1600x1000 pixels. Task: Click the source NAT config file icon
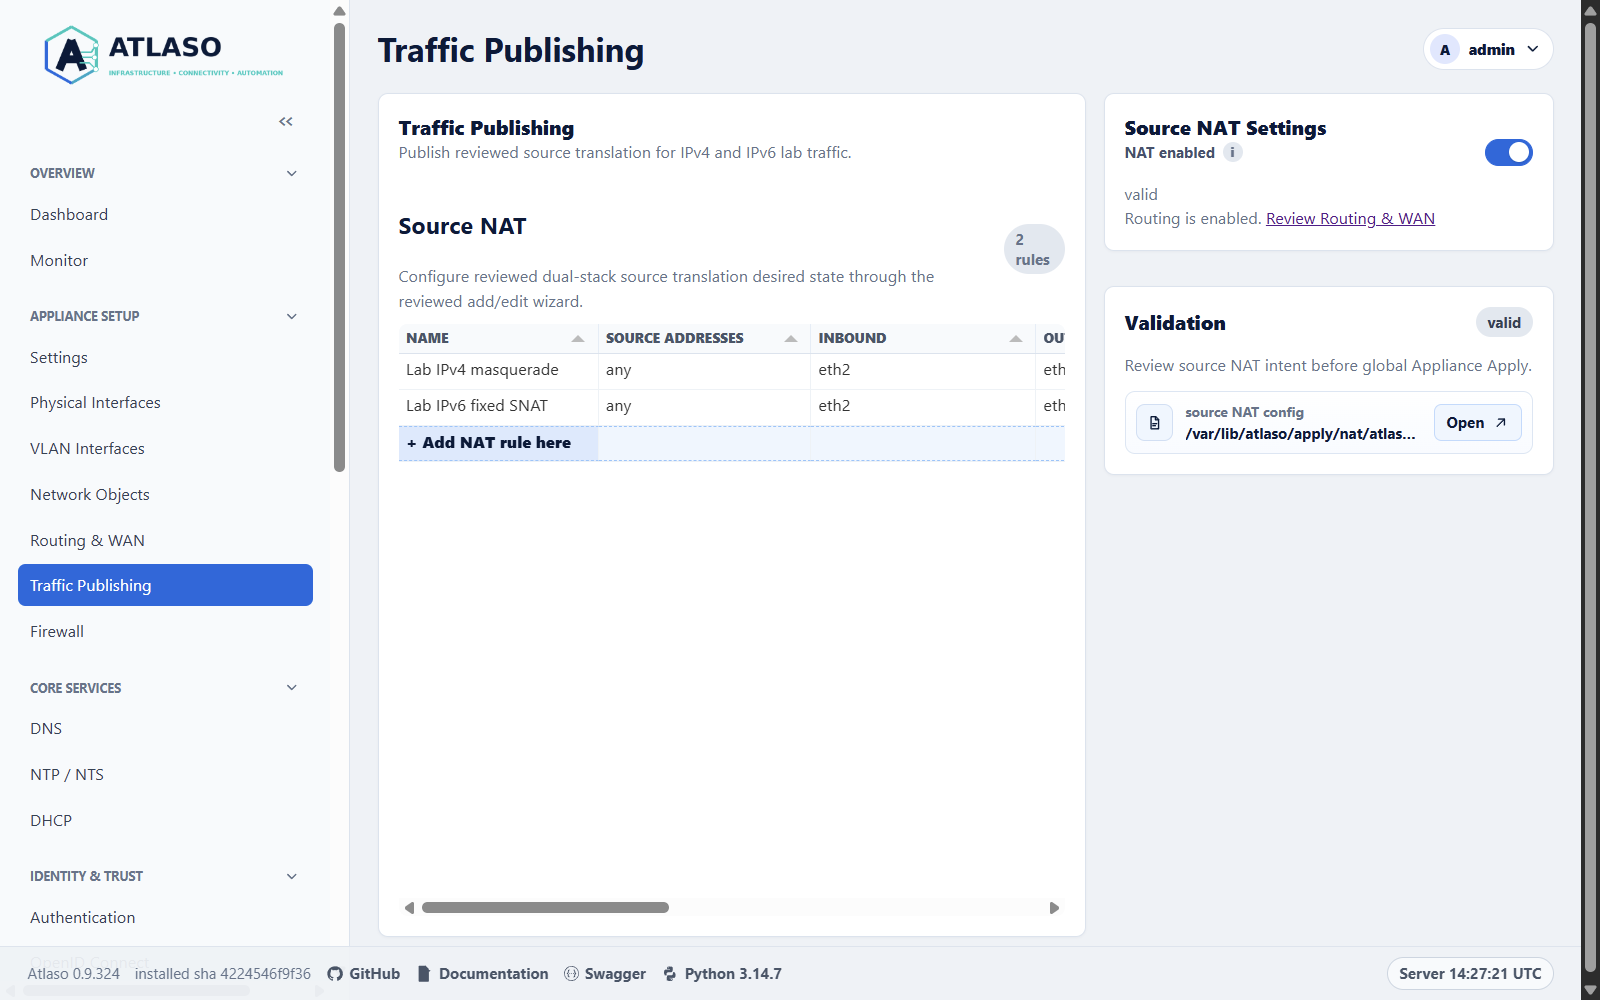coord(1154,423)
